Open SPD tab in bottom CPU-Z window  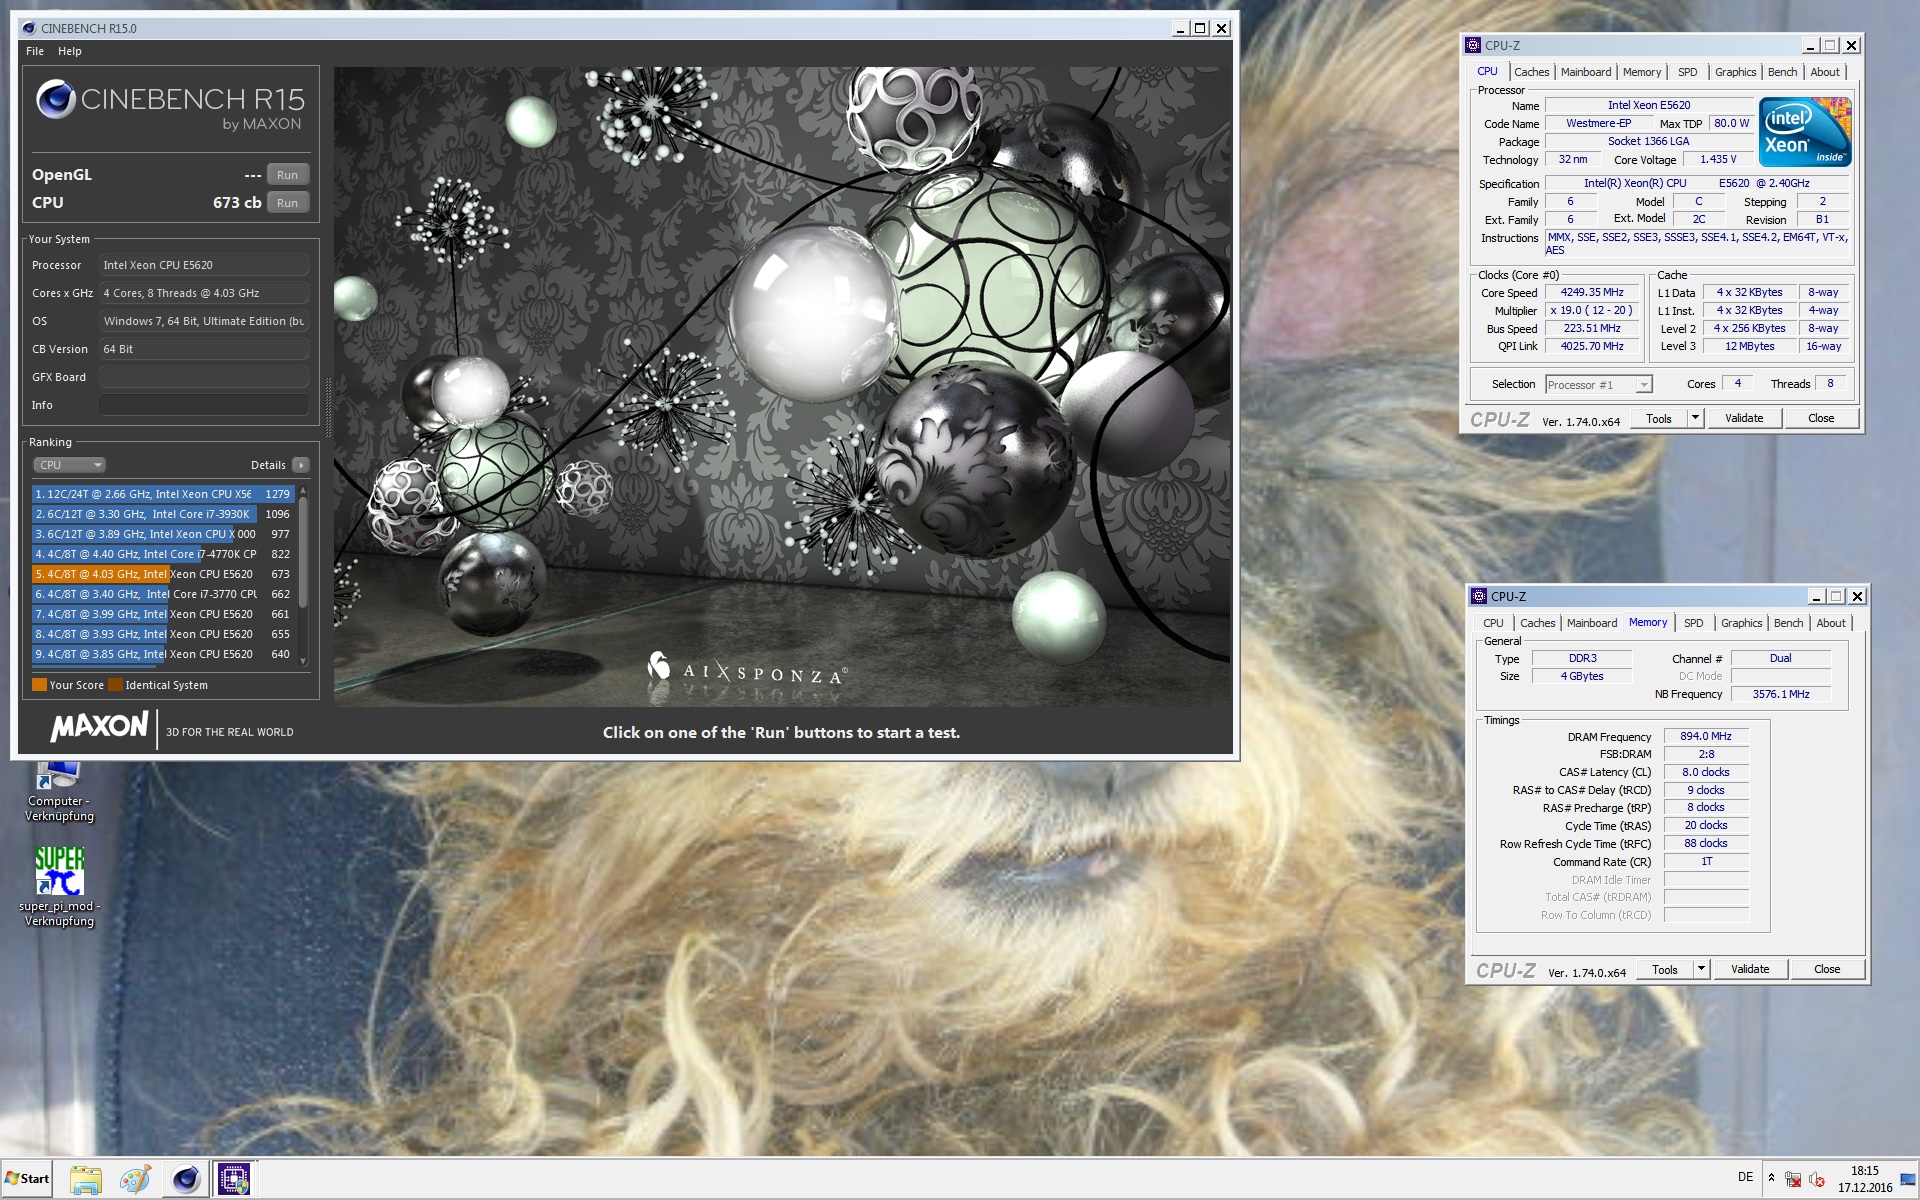coord(1693,623)
